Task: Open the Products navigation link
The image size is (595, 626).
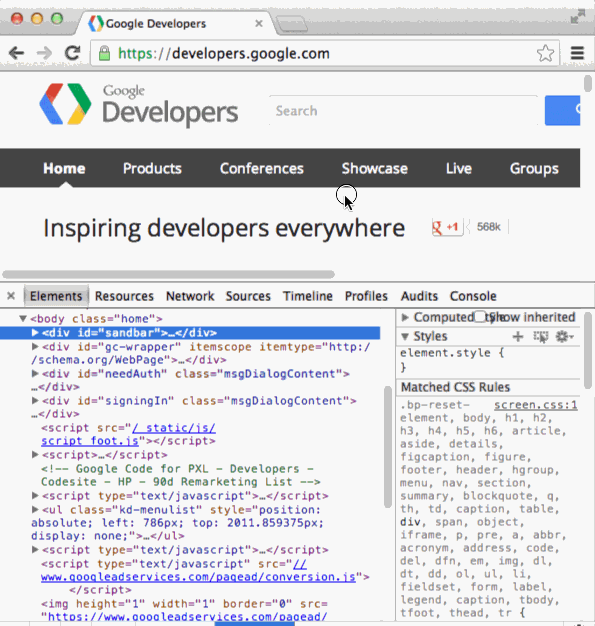Action: tap(152, 168)
